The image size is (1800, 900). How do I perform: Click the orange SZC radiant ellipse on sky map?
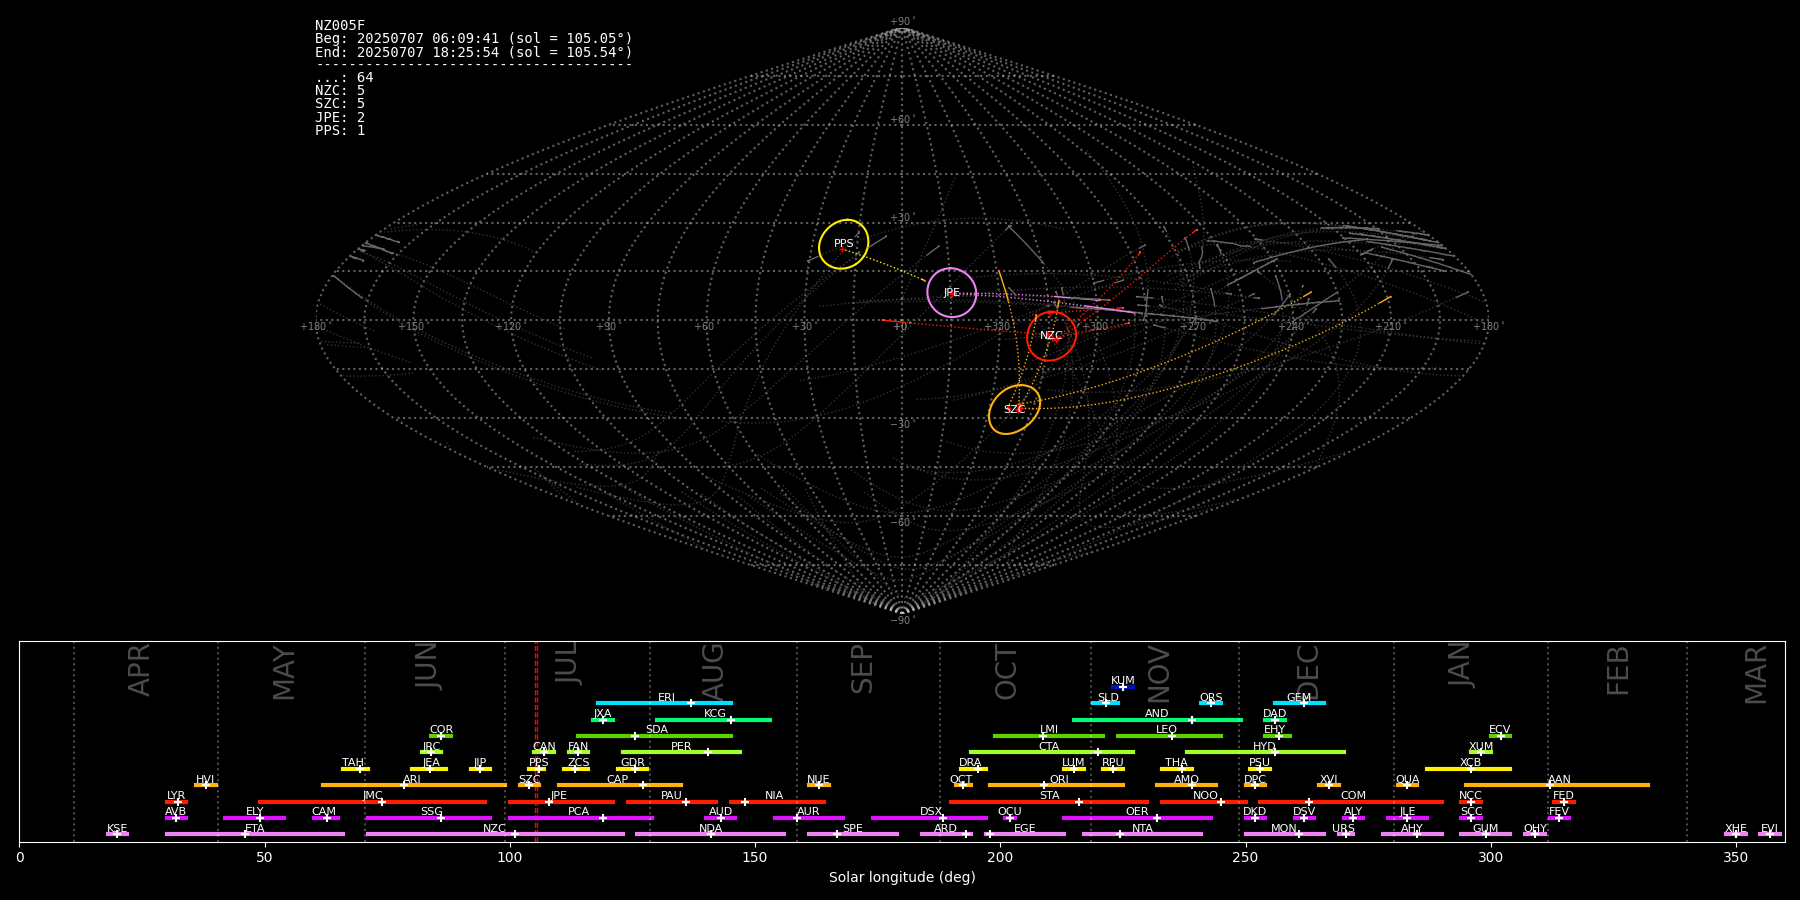(x=1015, y=410)
